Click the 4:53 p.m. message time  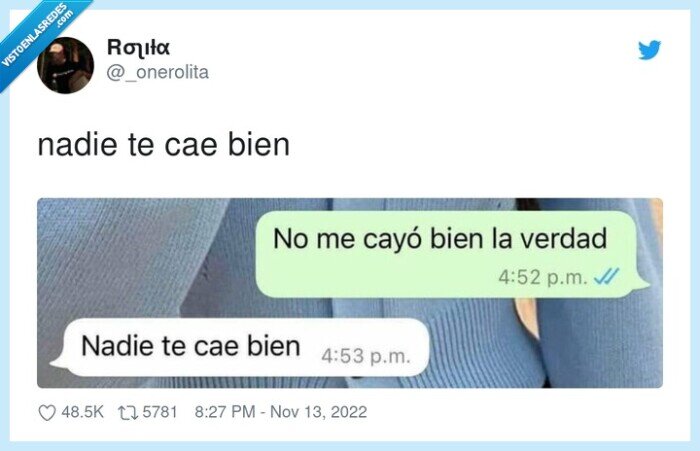(366, 356)
